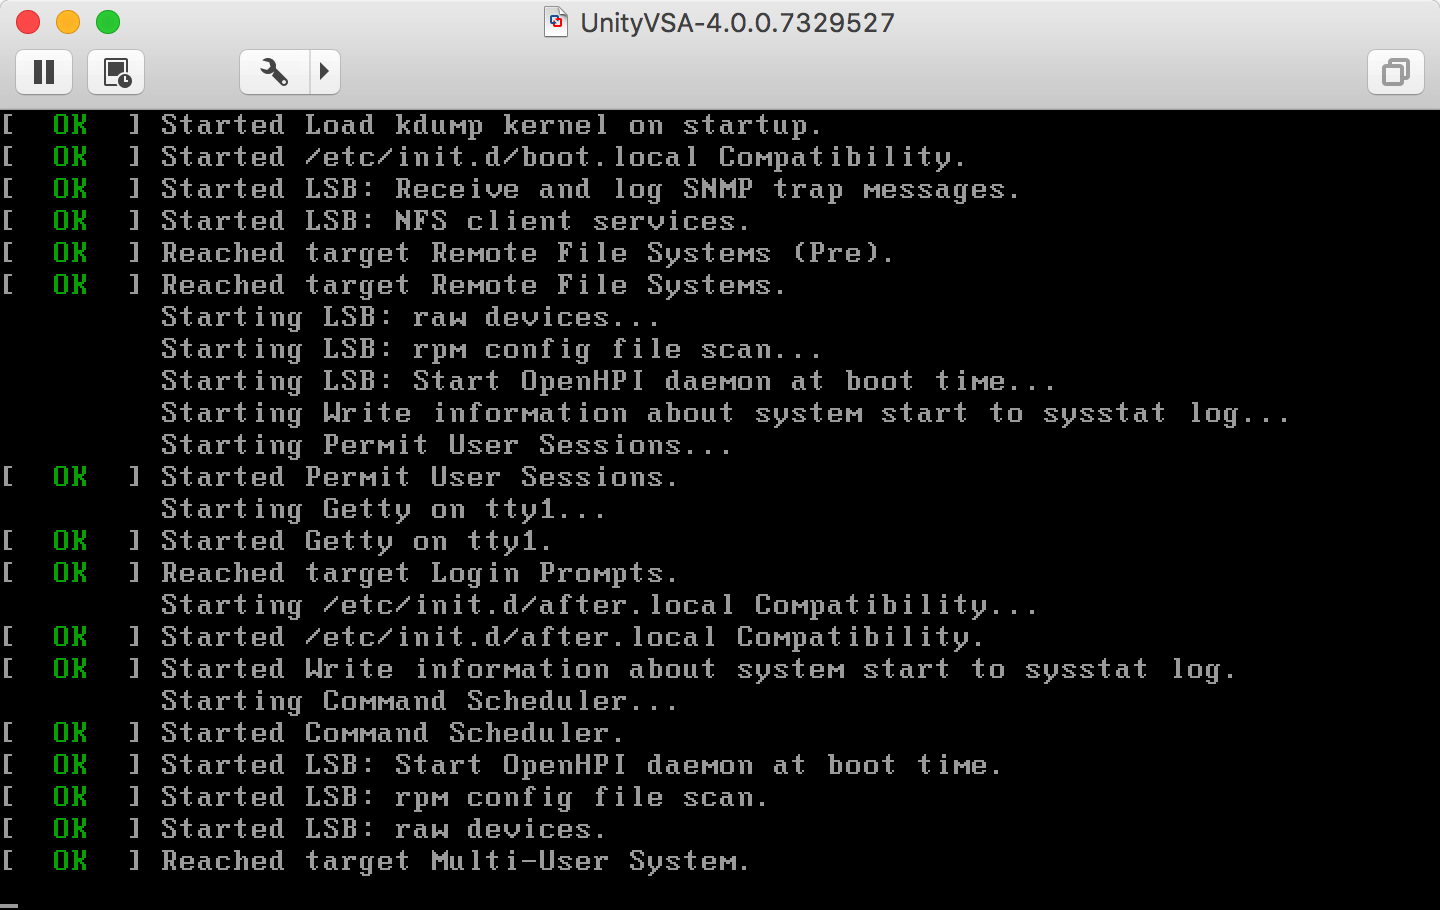Click the overlapping-windows button at toolbar right
This screenshot has height=910, width=1440.
(x=1395, y=72)
